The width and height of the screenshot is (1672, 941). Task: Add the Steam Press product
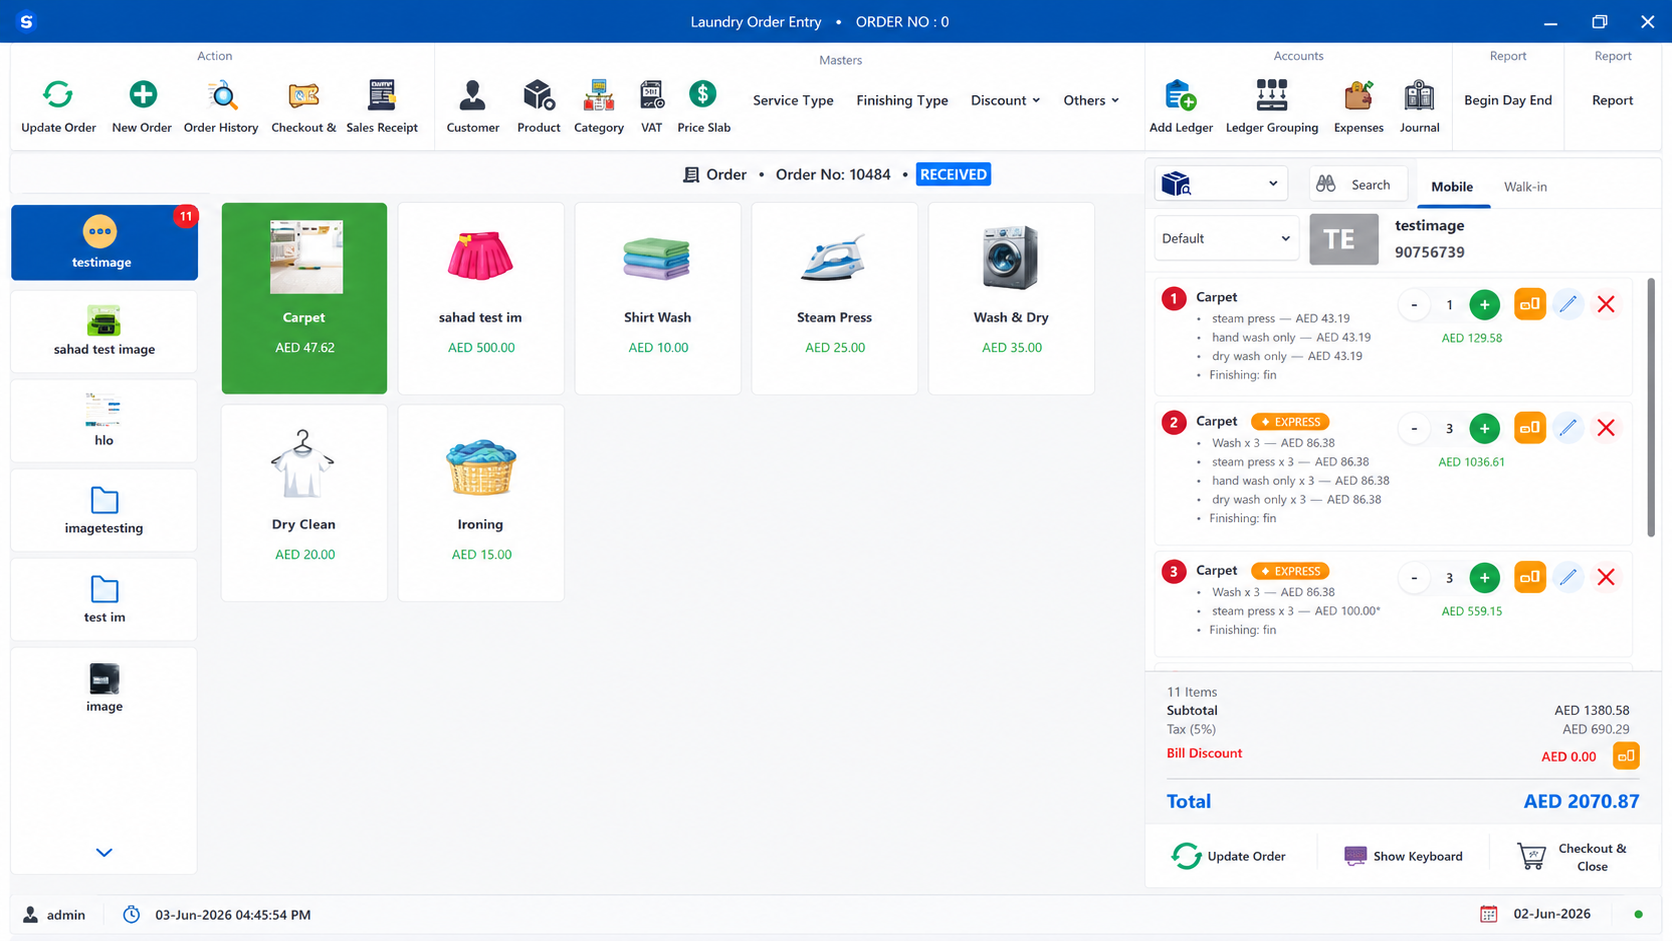tap(834, 298)
